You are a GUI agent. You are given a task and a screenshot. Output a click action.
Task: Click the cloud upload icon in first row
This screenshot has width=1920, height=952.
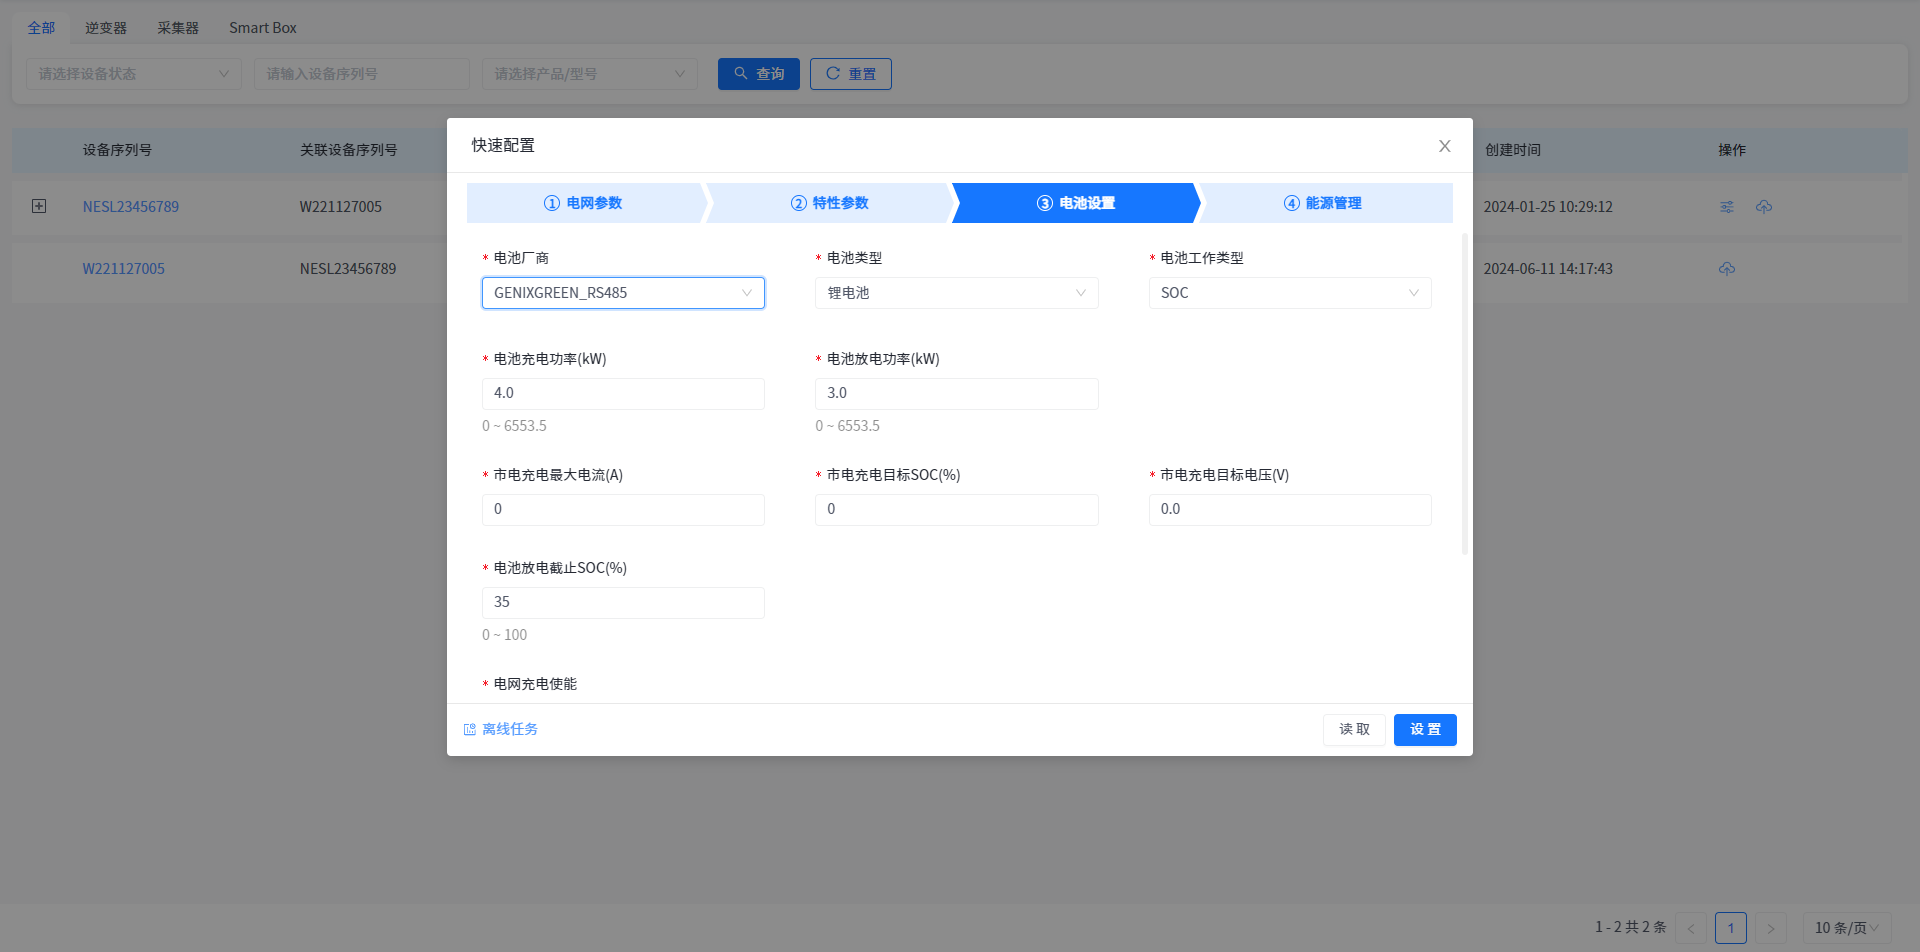(x=1764, y=207)
